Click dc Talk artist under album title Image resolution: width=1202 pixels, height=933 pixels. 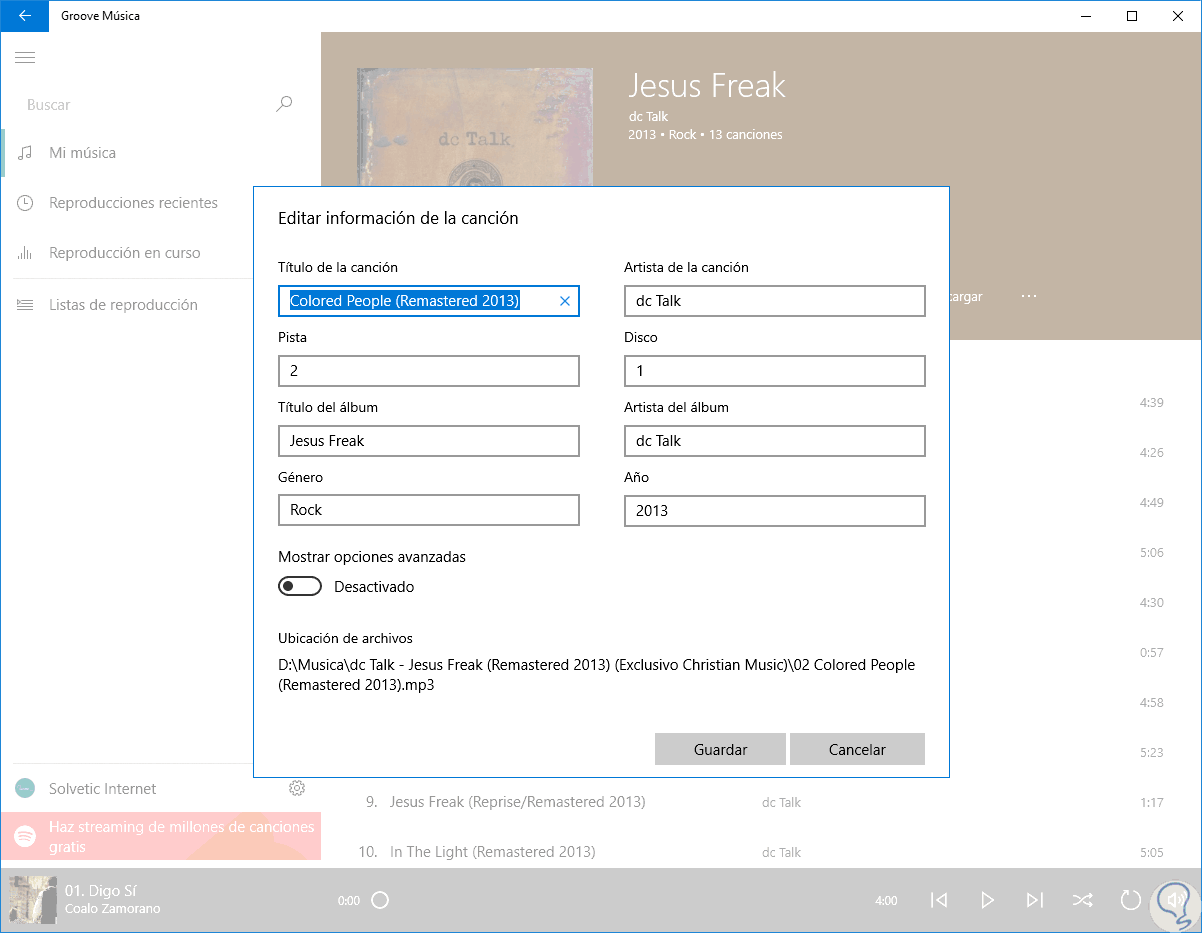click(648, 116)
